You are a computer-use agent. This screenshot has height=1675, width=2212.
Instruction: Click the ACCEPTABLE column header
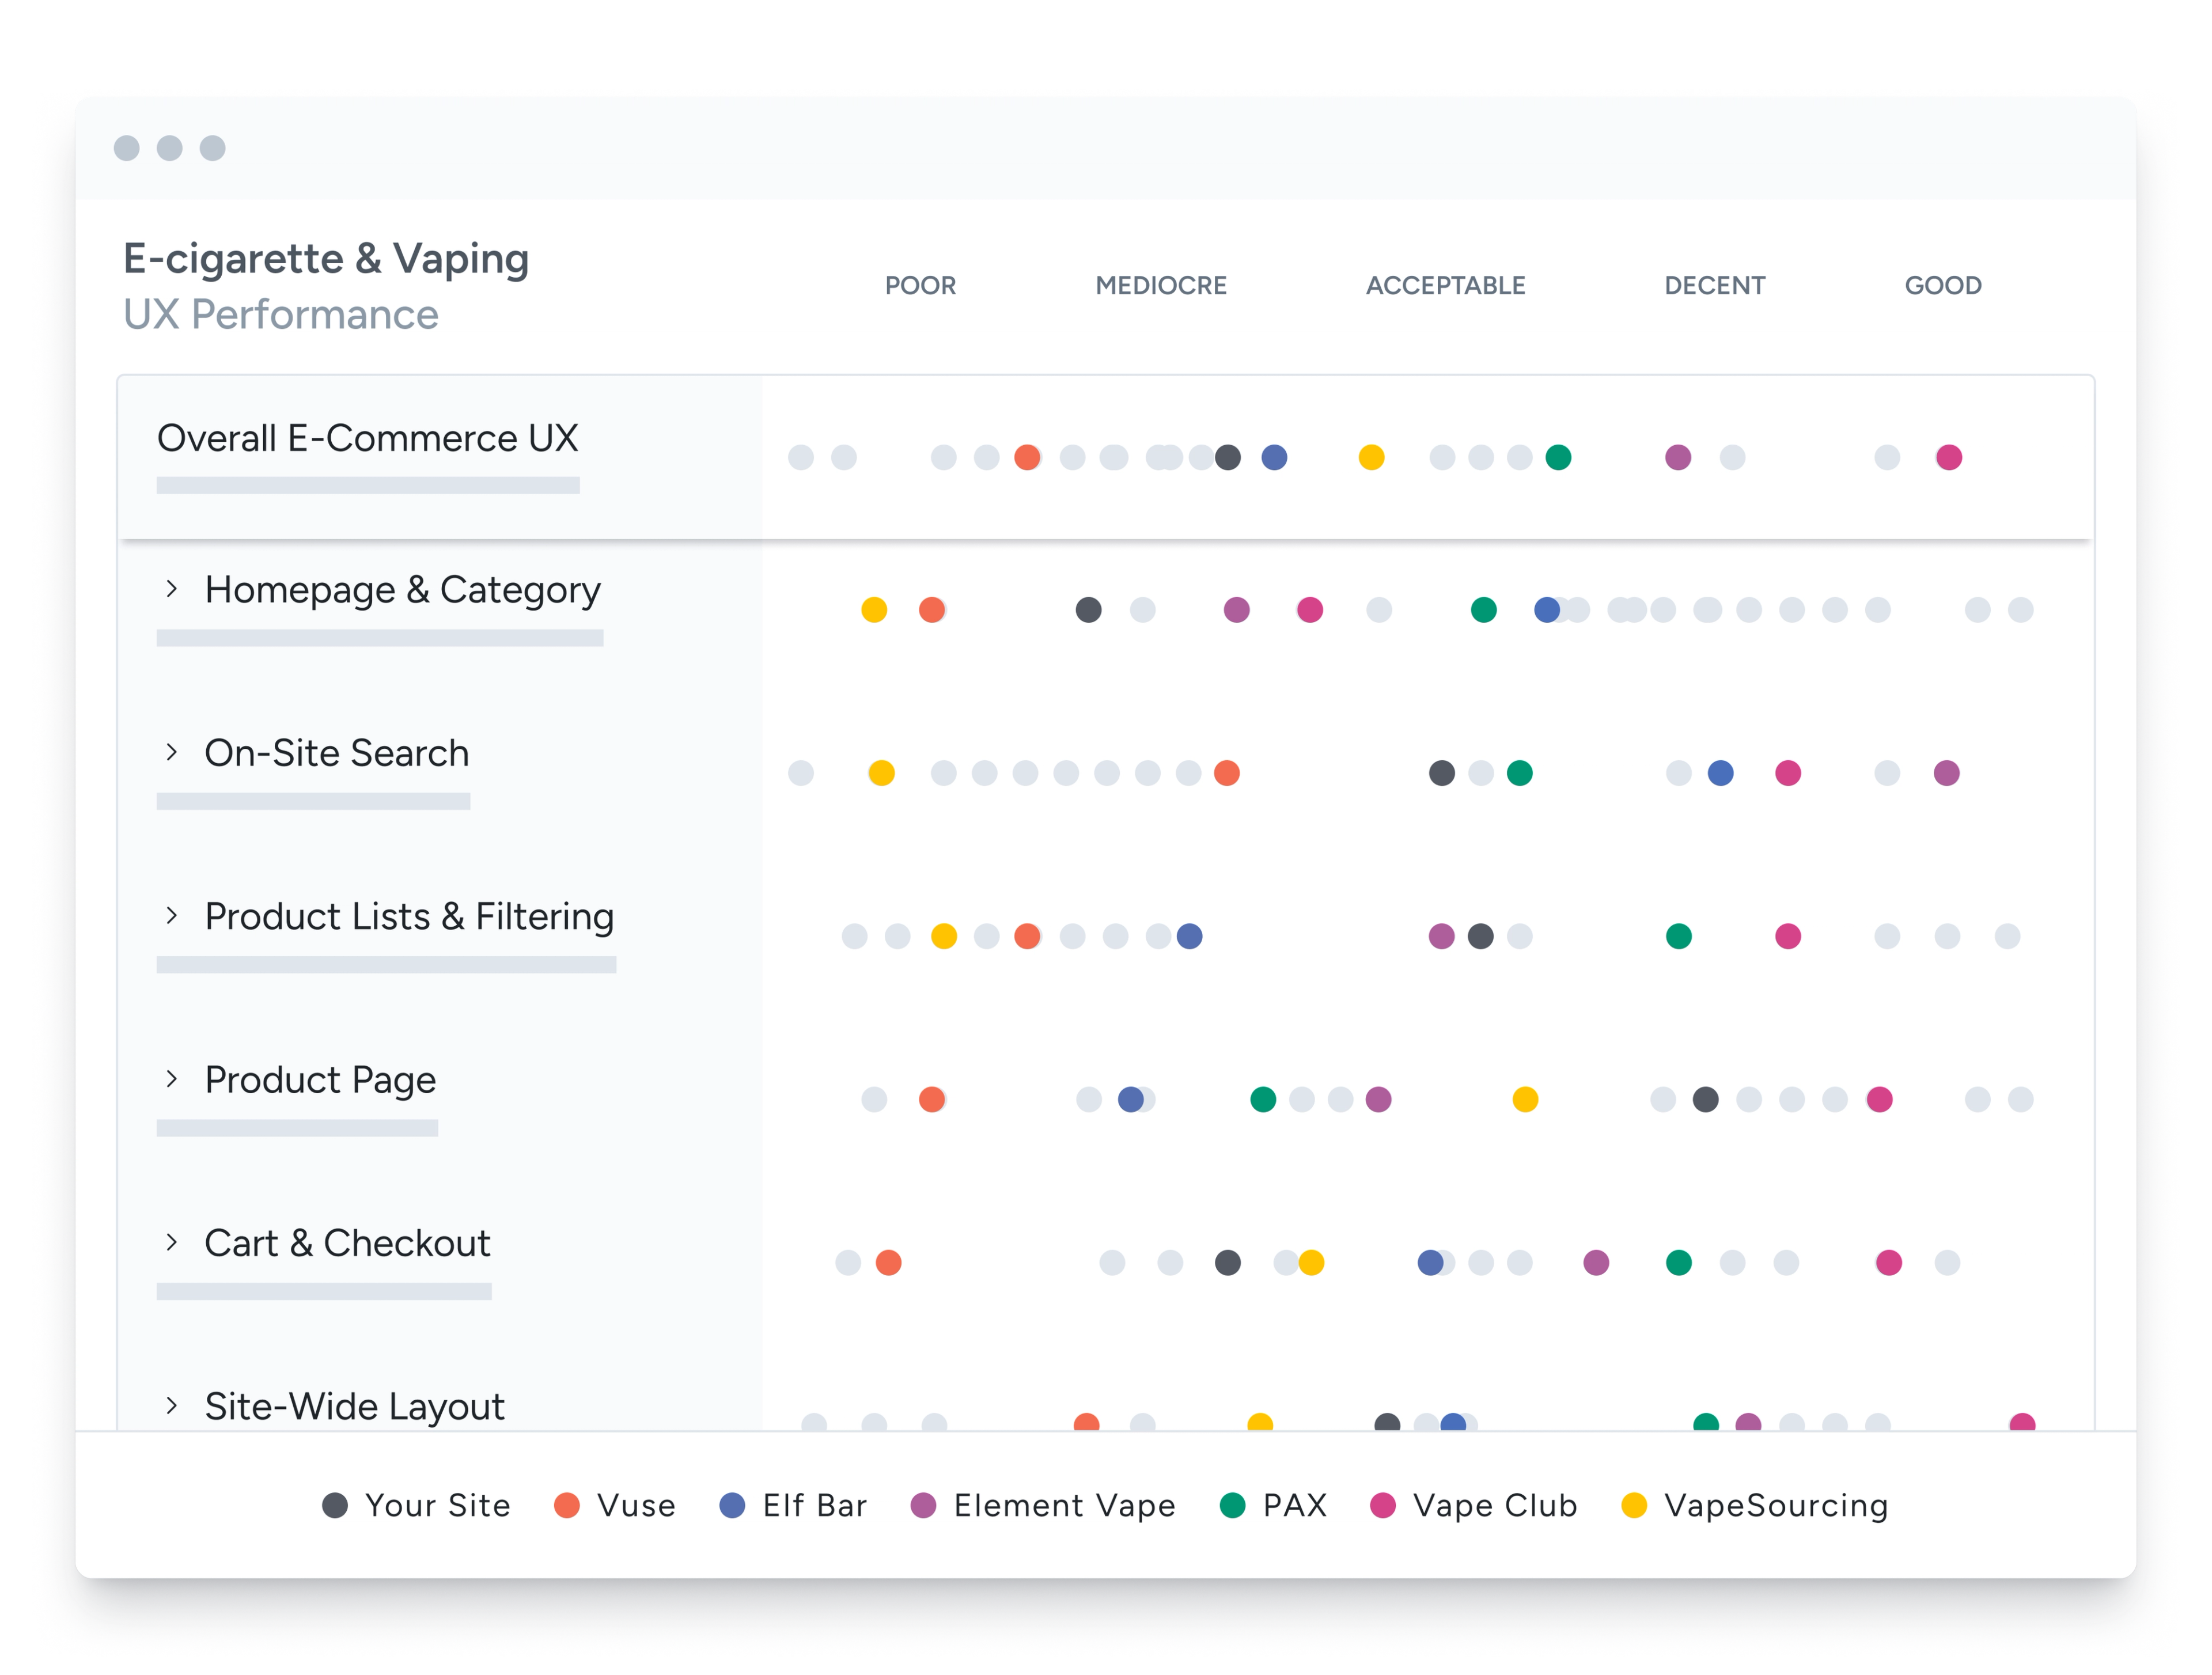click(x=1446, y=286)
